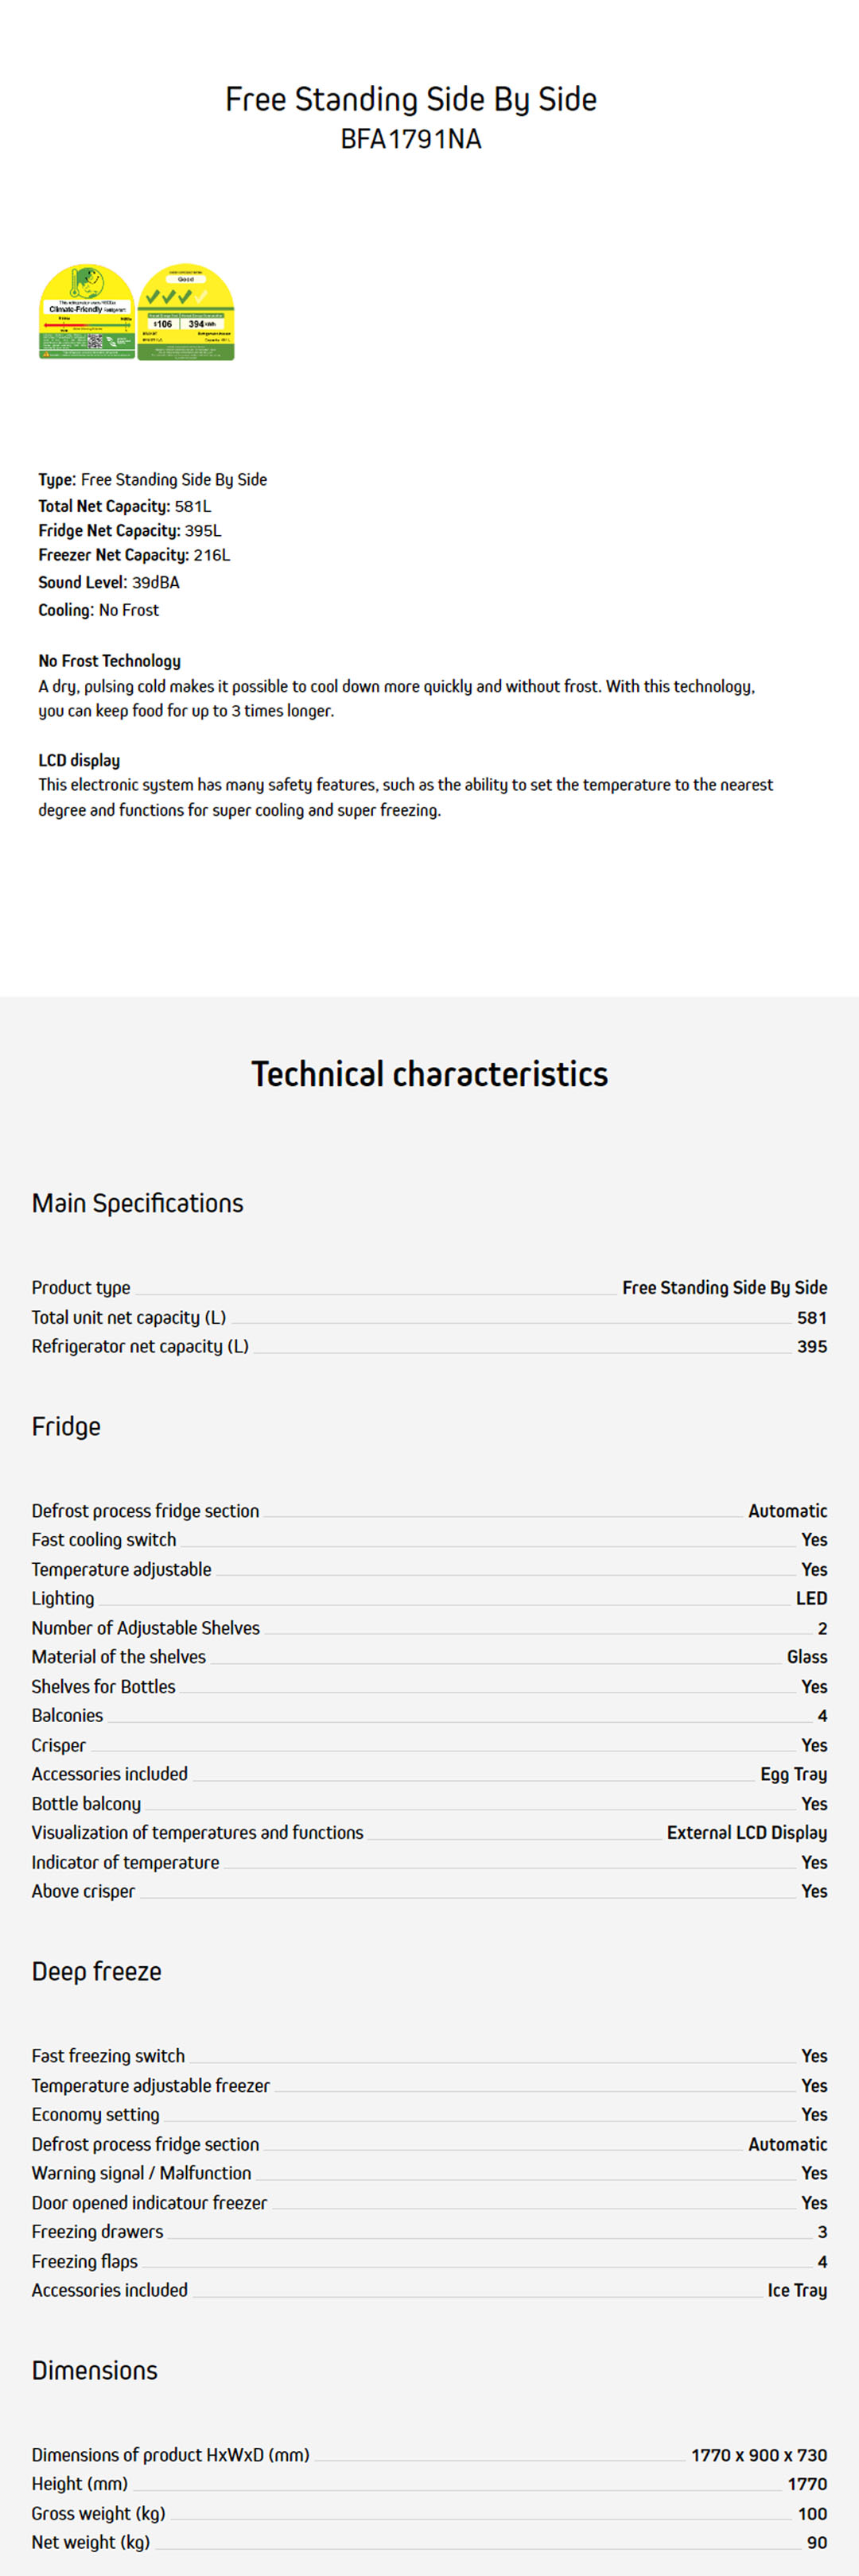This screenshot has width=859, height=2576.
Task: Click the No Frost Technology subheading
Action: 109,661
